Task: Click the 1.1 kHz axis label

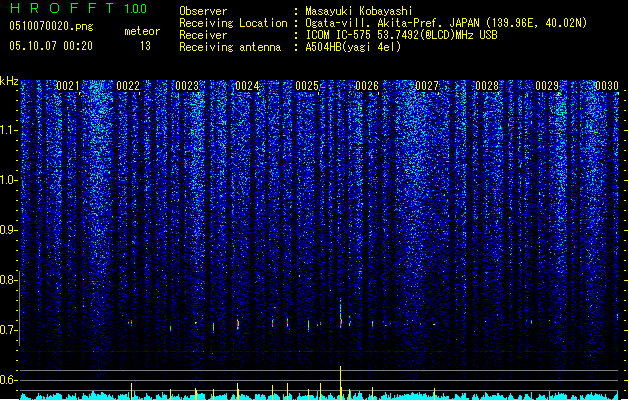Action: coord(8,130)
